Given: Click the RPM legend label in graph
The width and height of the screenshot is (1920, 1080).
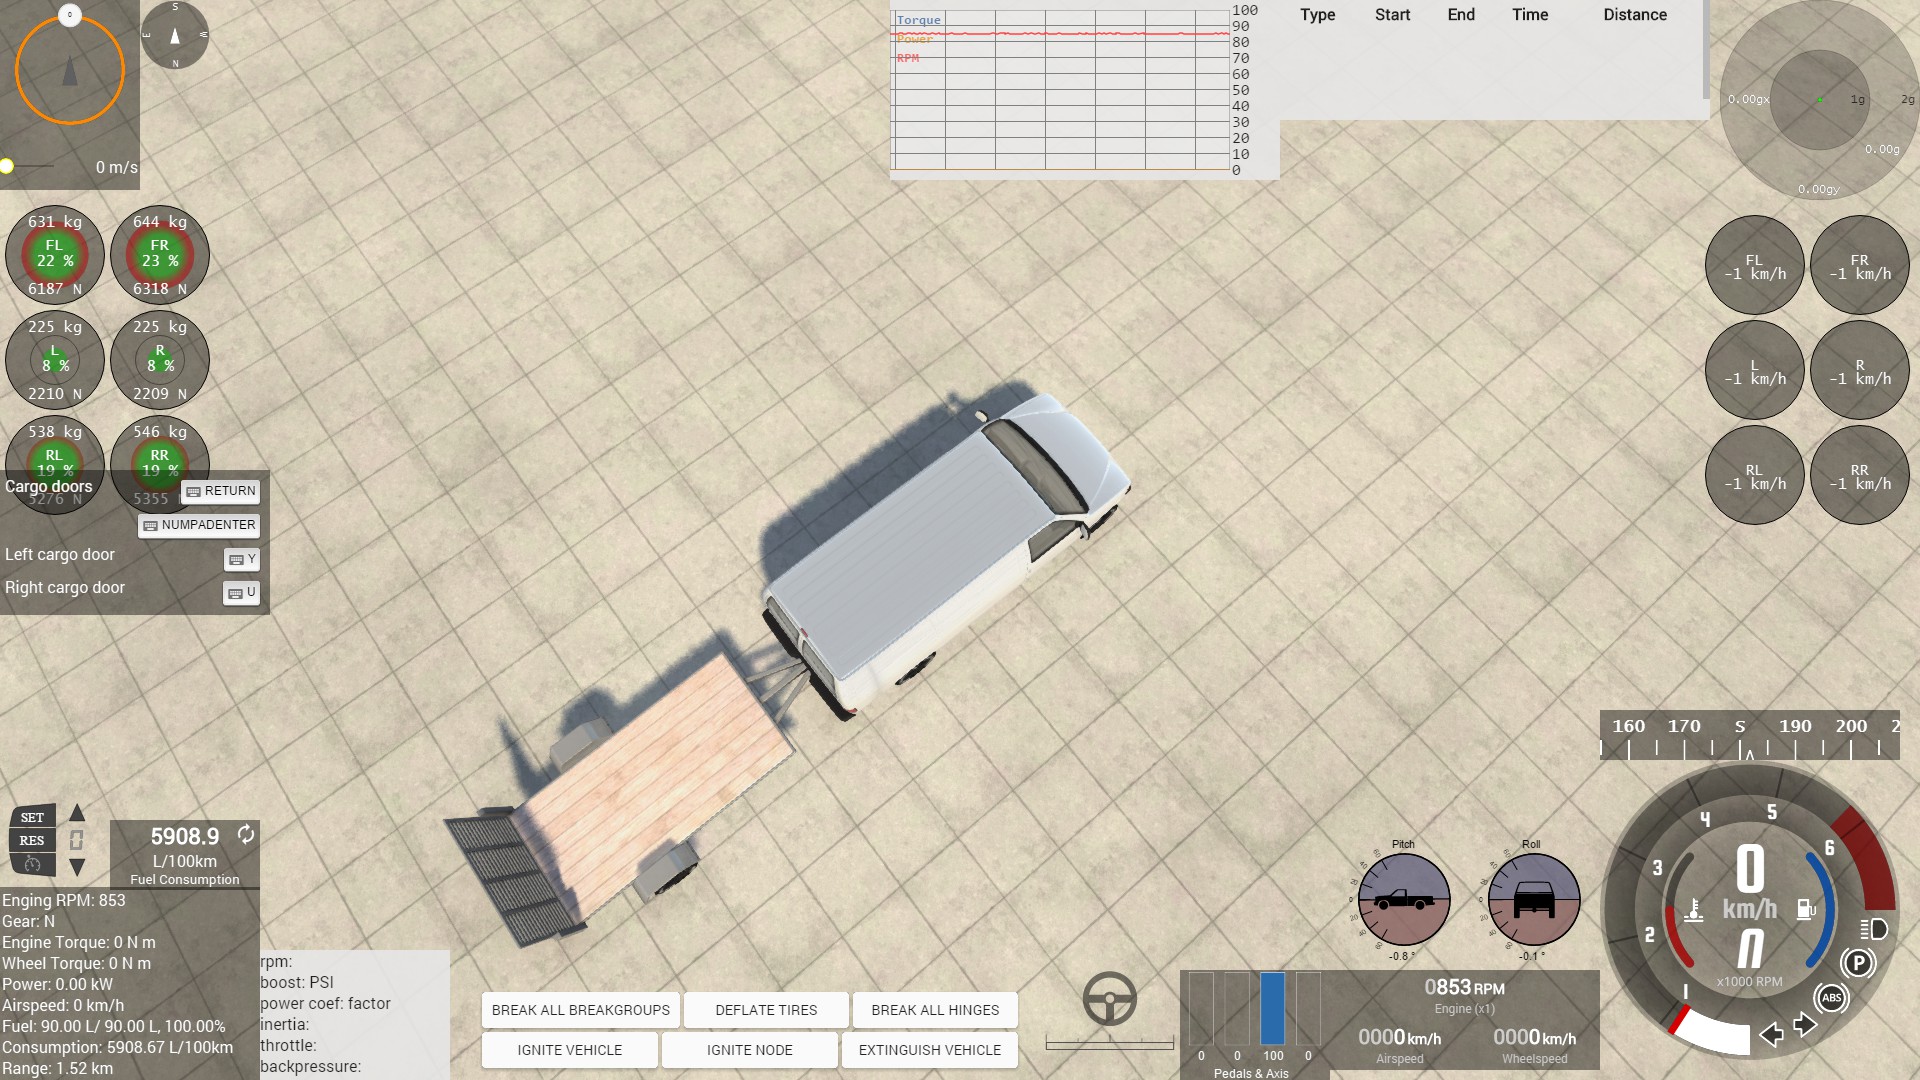Looking at the screenshot, I should 907,58.
